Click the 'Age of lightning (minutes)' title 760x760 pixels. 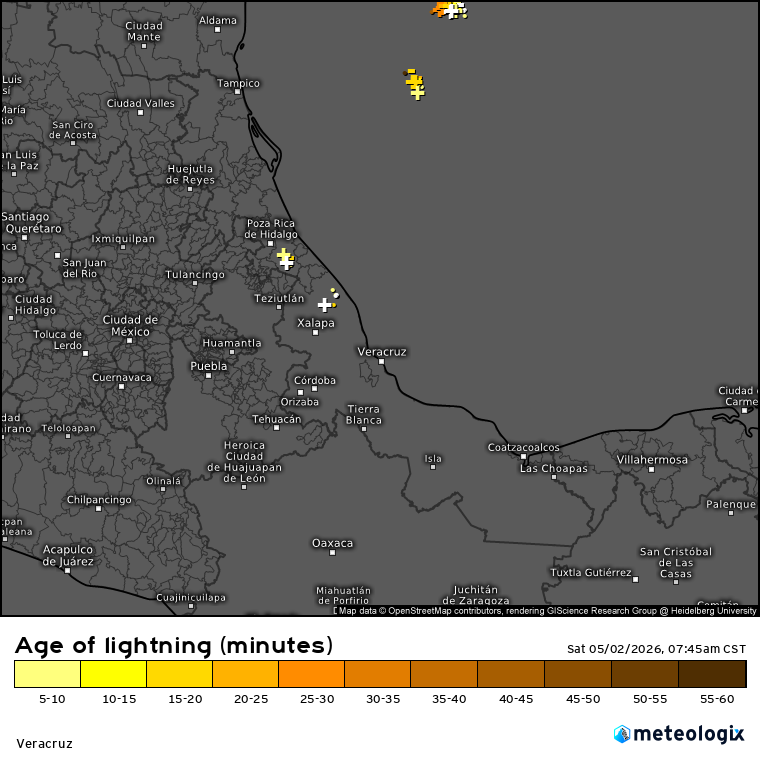[174, 646]
